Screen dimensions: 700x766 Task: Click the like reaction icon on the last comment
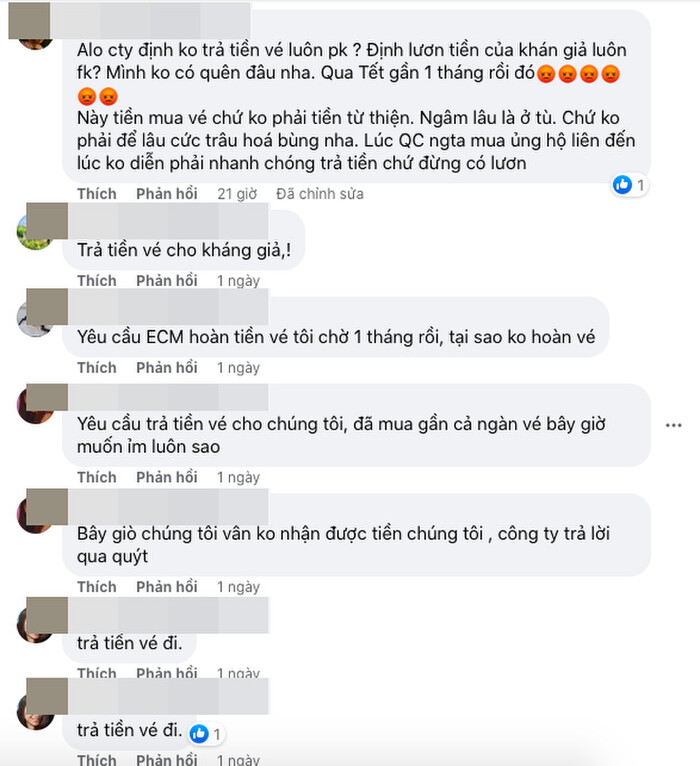pos(199,734)
